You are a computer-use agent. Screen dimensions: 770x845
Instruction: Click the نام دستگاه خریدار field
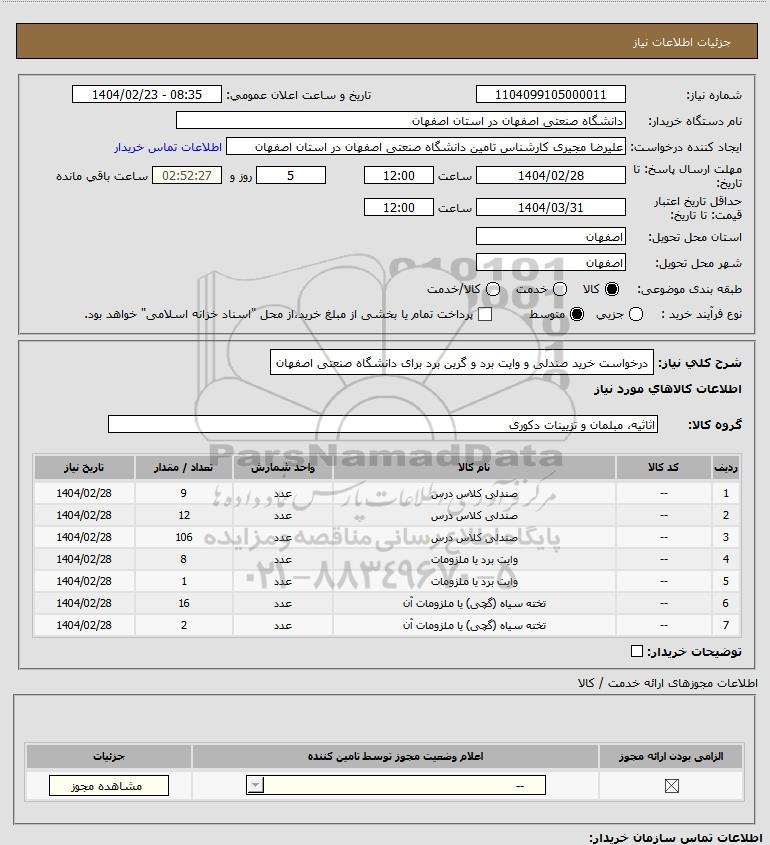coord(400,120)
